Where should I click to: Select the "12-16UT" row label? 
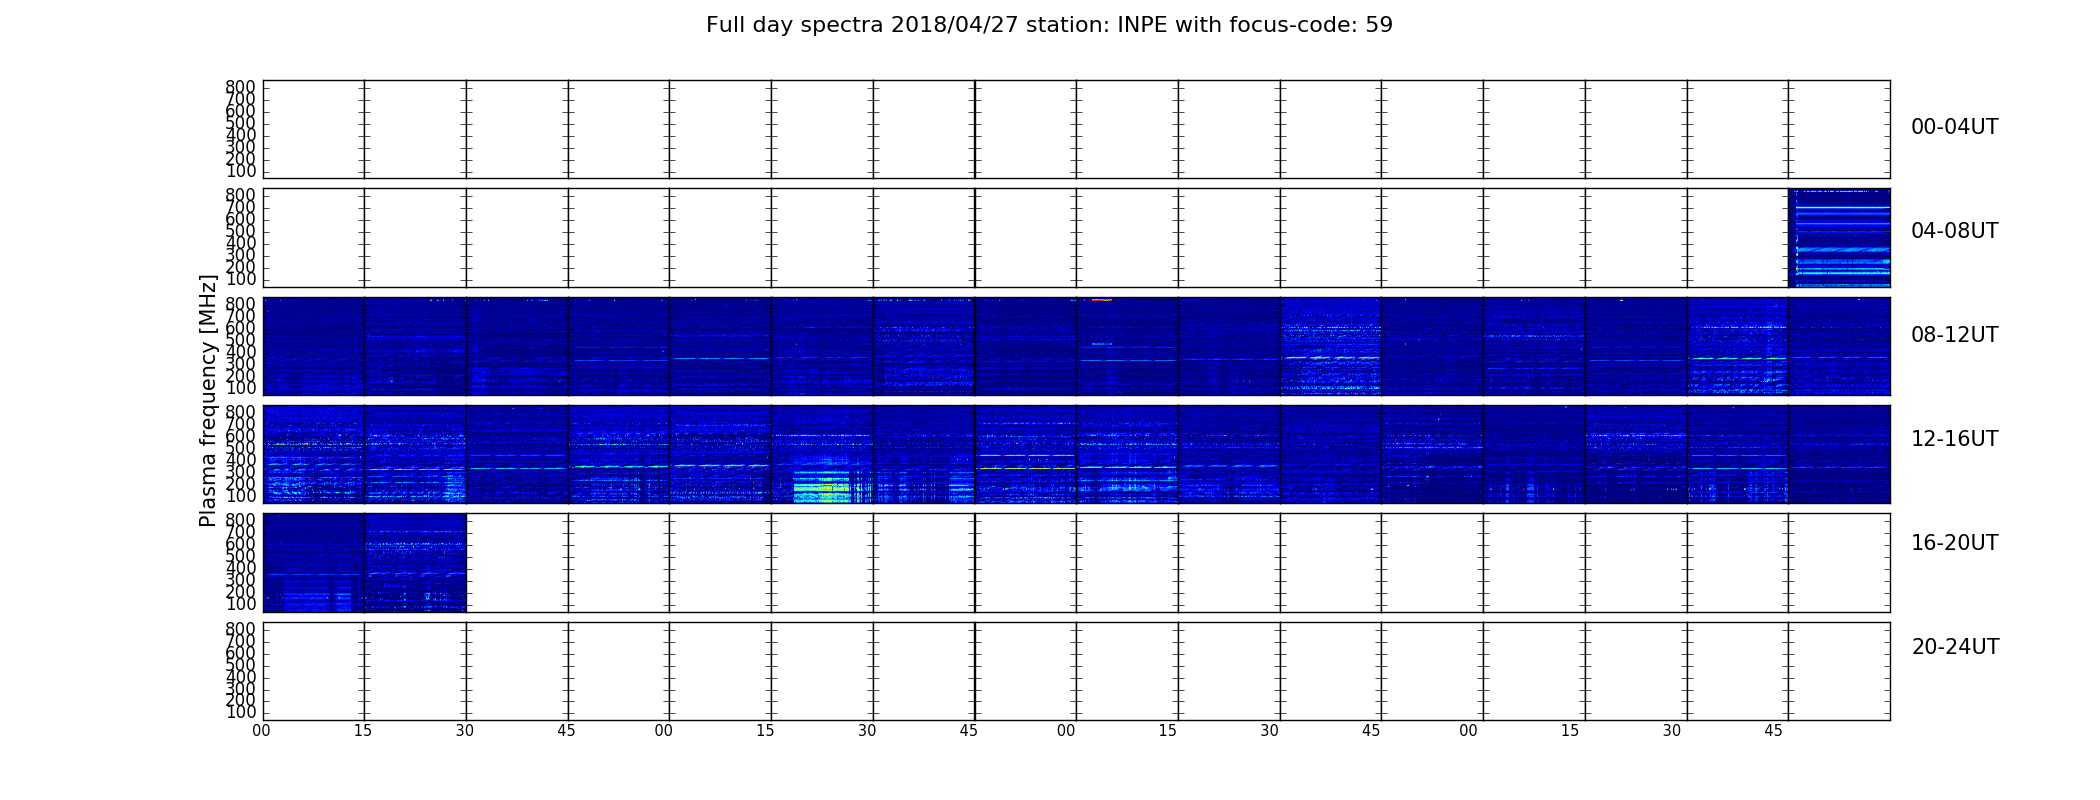(1954, 439)
